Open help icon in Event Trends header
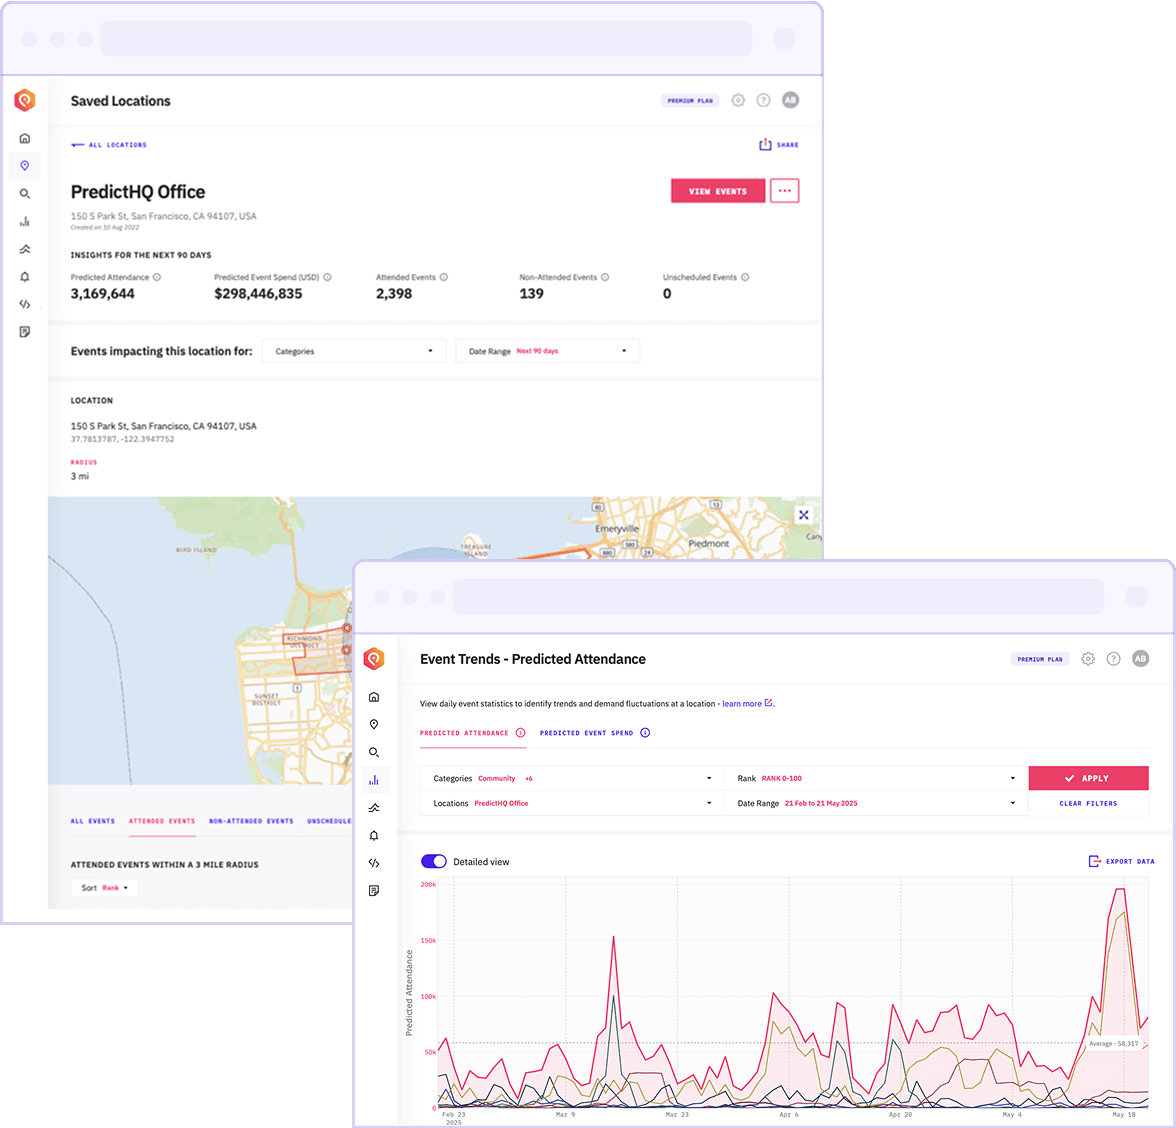Screen dimensions: 1176x1128 click(1114, 658)
